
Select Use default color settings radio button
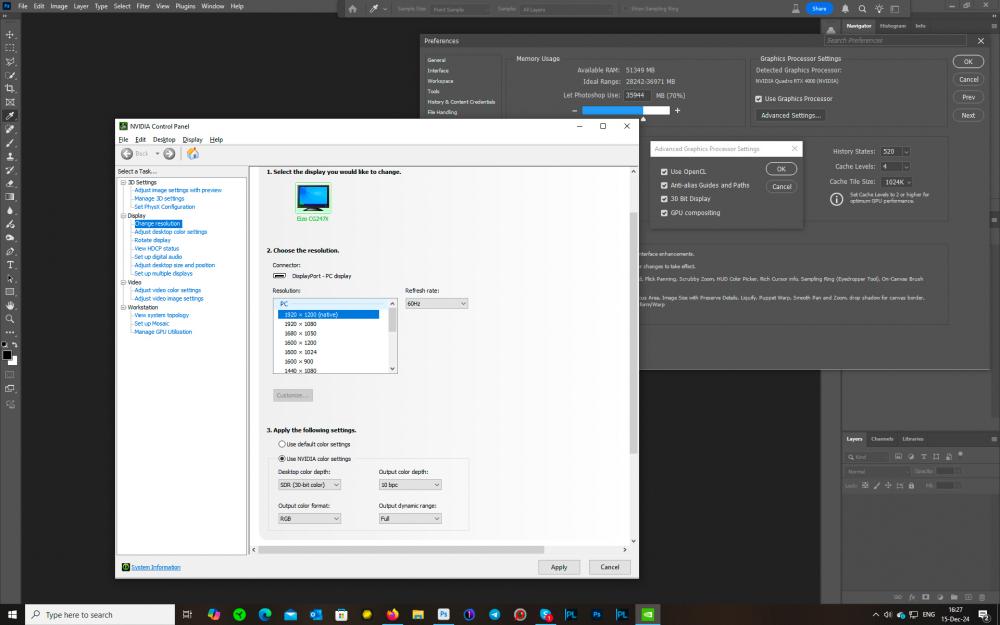[281, 444]
